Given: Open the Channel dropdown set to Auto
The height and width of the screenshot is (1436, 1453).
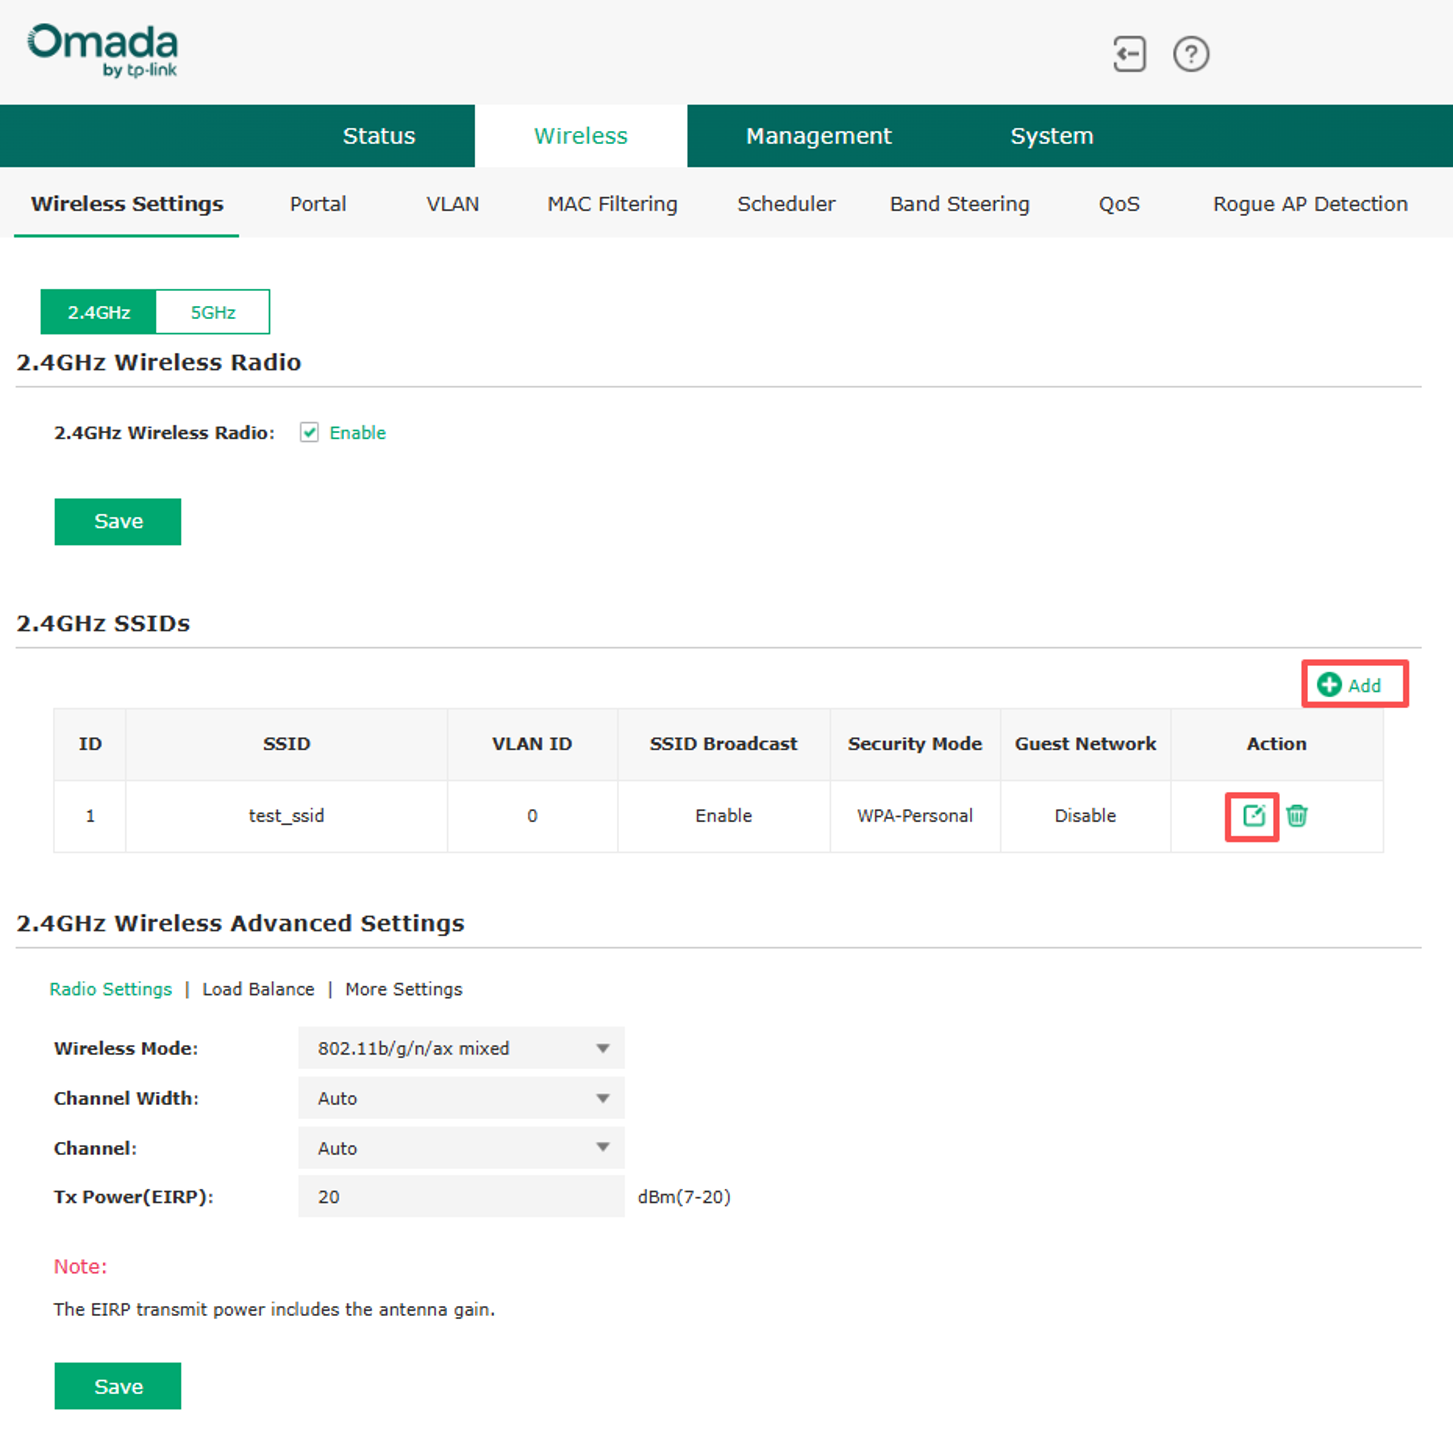Looking at the screenshot, I should pyautogui.click(x=461, y=1148).
